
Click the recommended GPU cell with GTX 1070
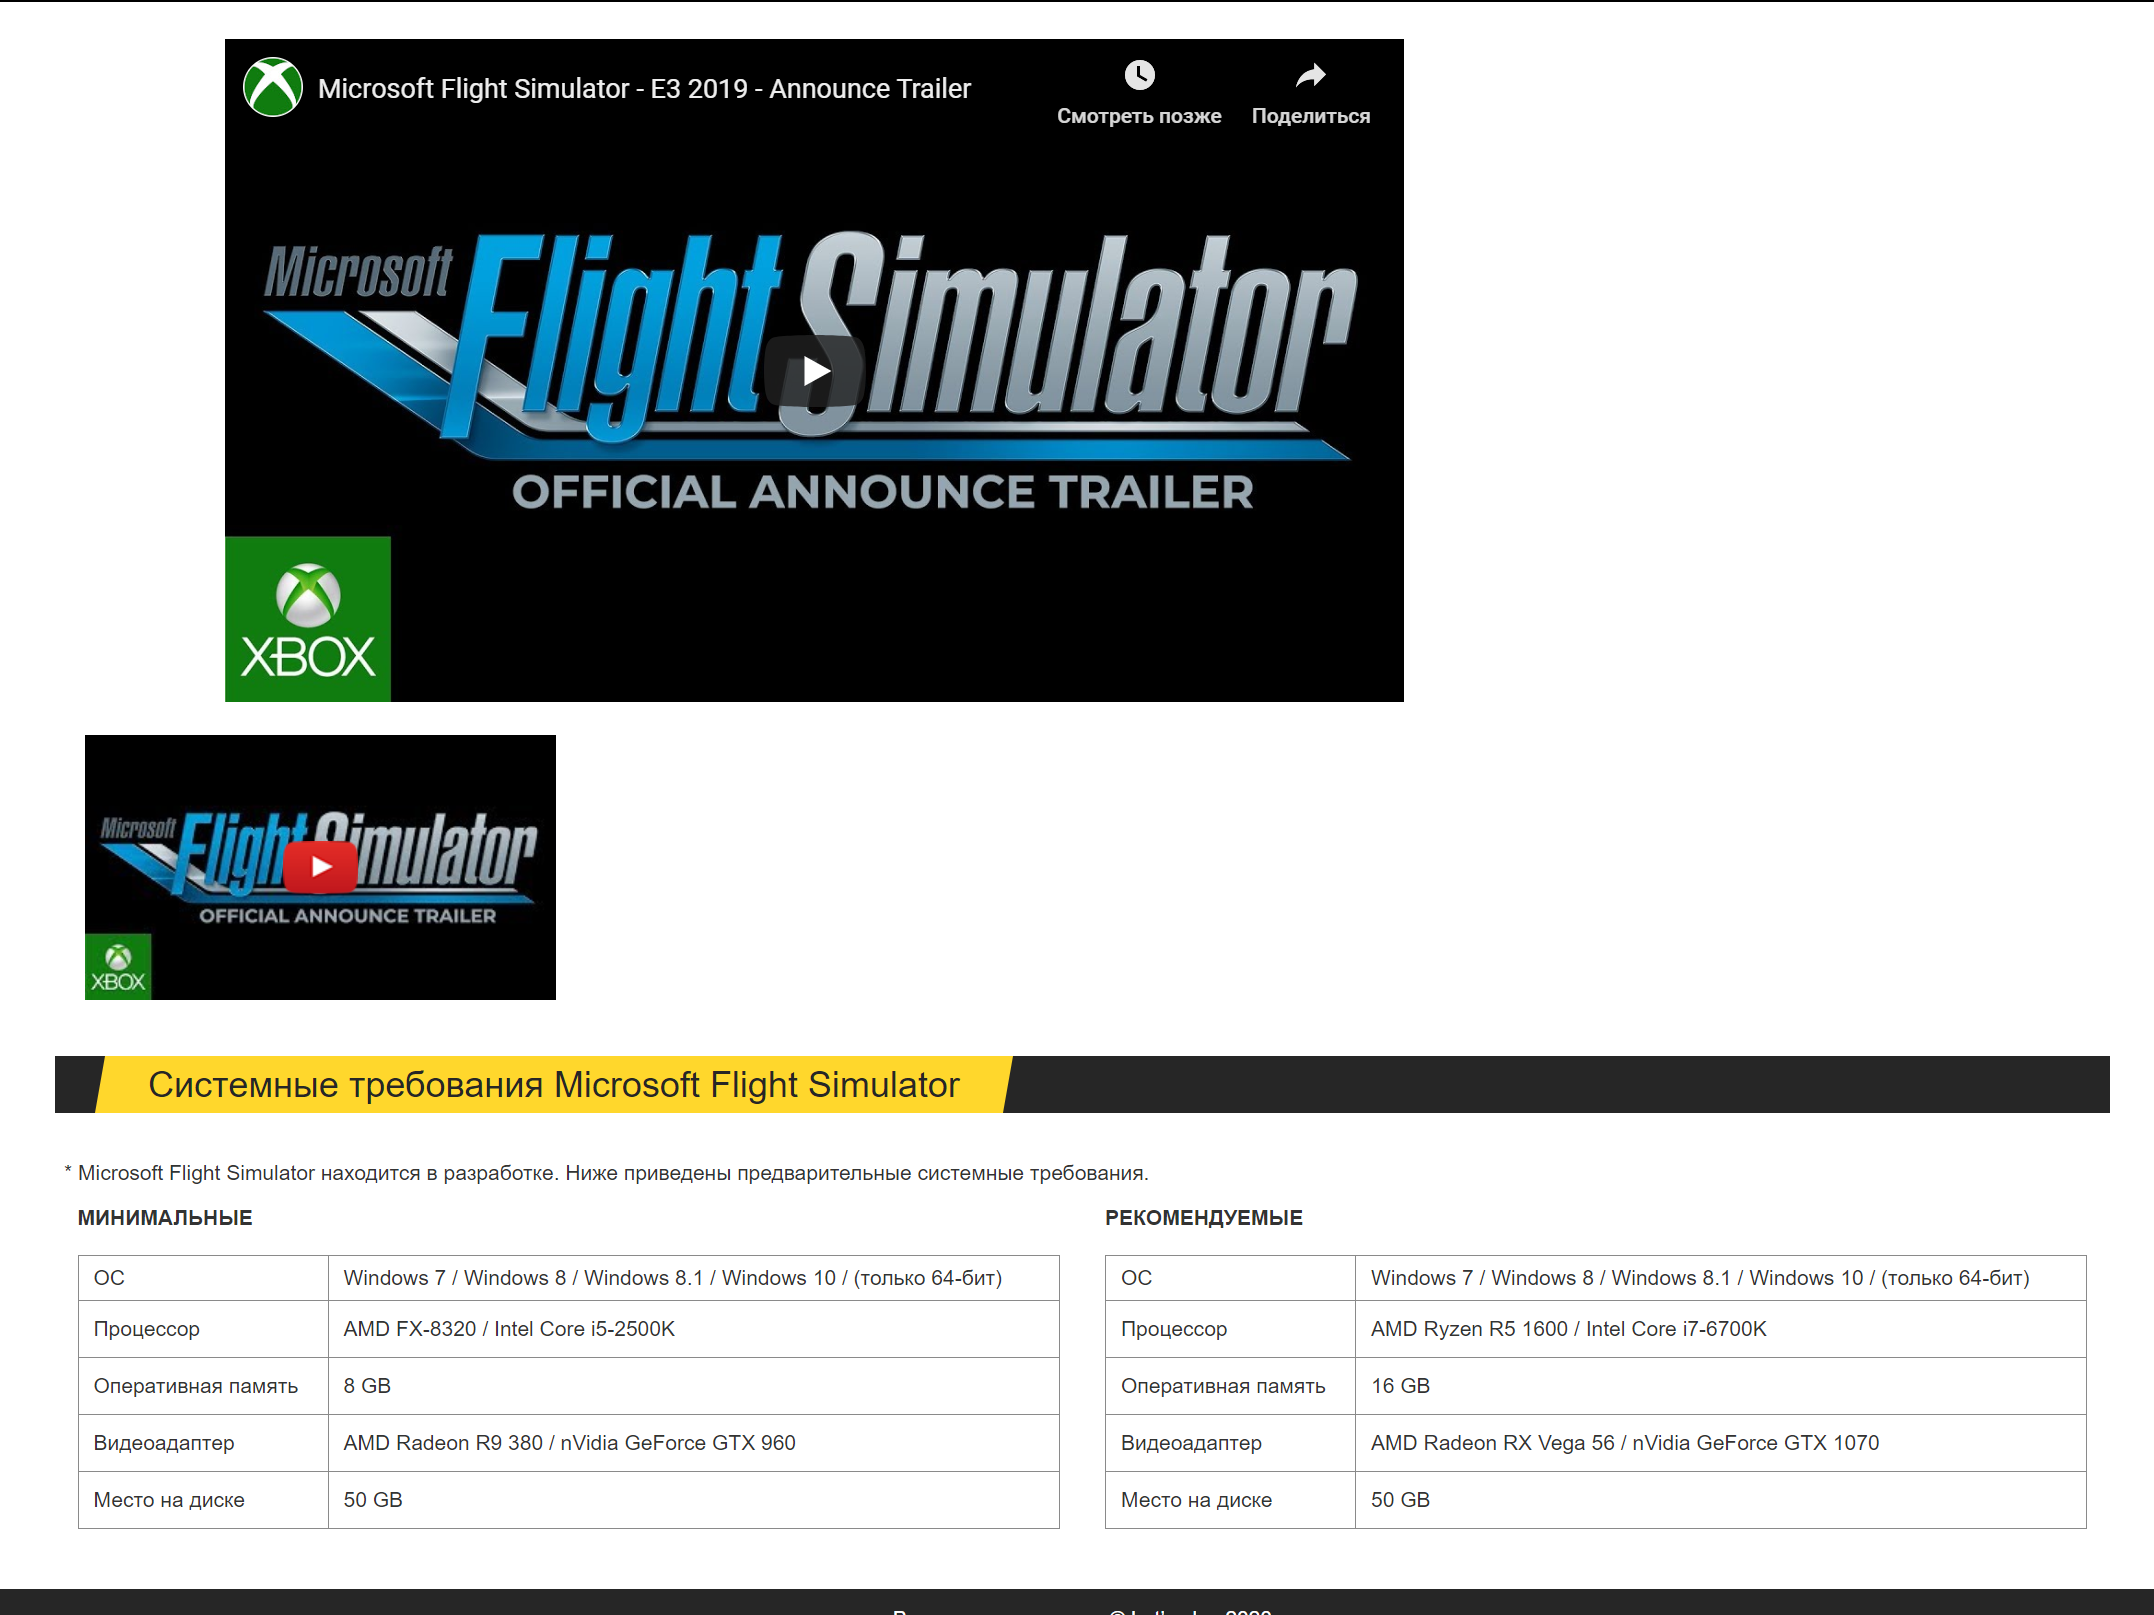click(x=1624, y=1443)
